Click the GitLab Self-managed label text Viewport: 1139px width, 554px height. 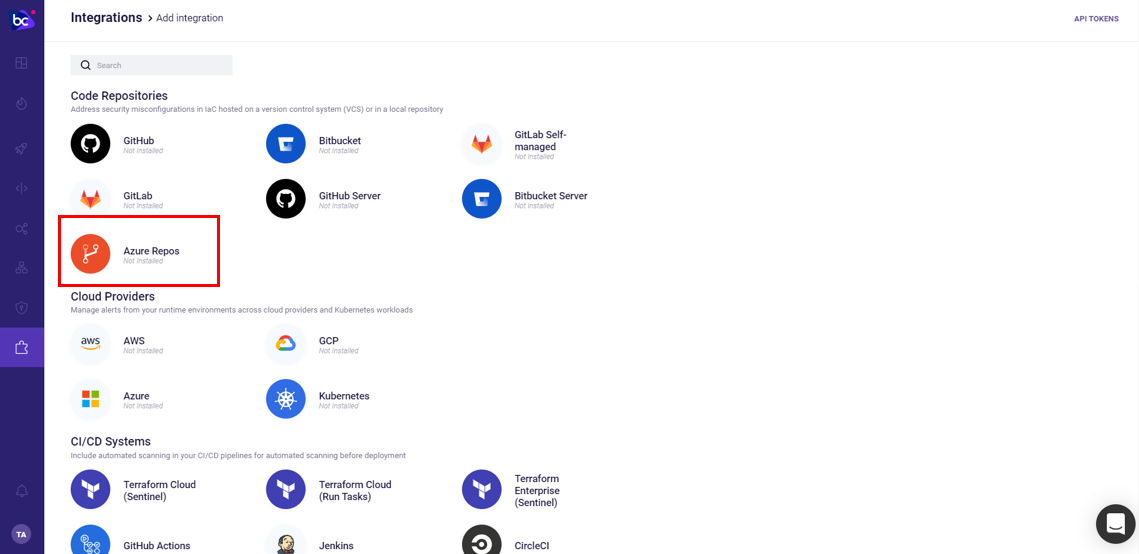[540, 141]
